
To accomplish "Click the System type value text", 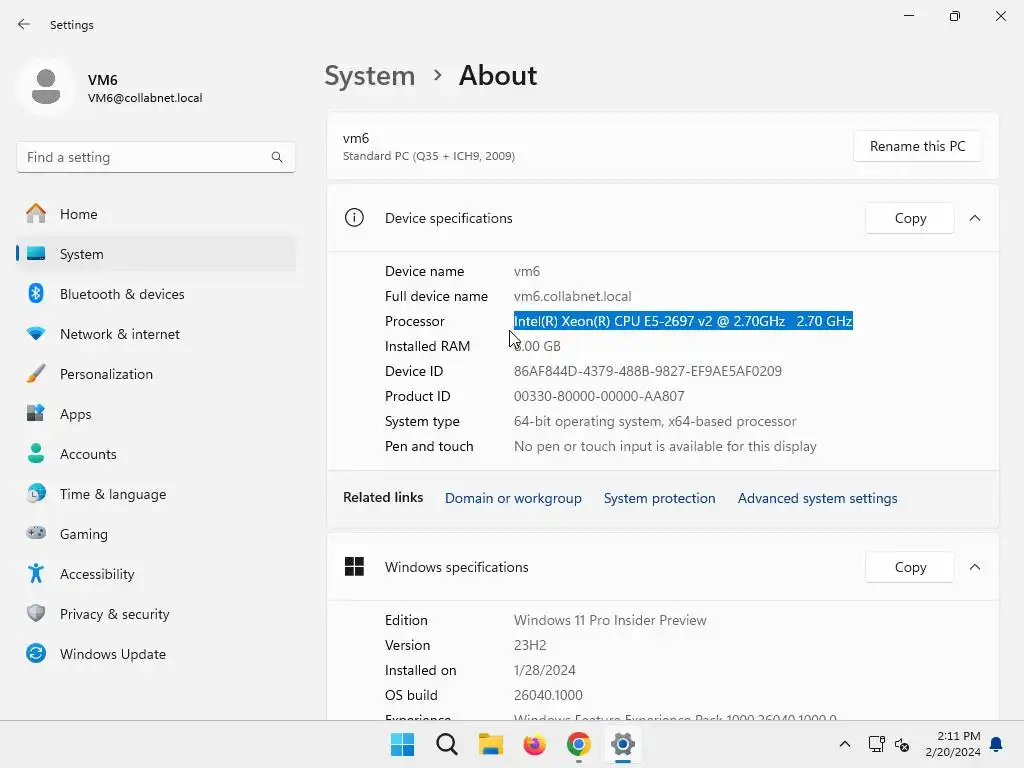I will 655,421.
